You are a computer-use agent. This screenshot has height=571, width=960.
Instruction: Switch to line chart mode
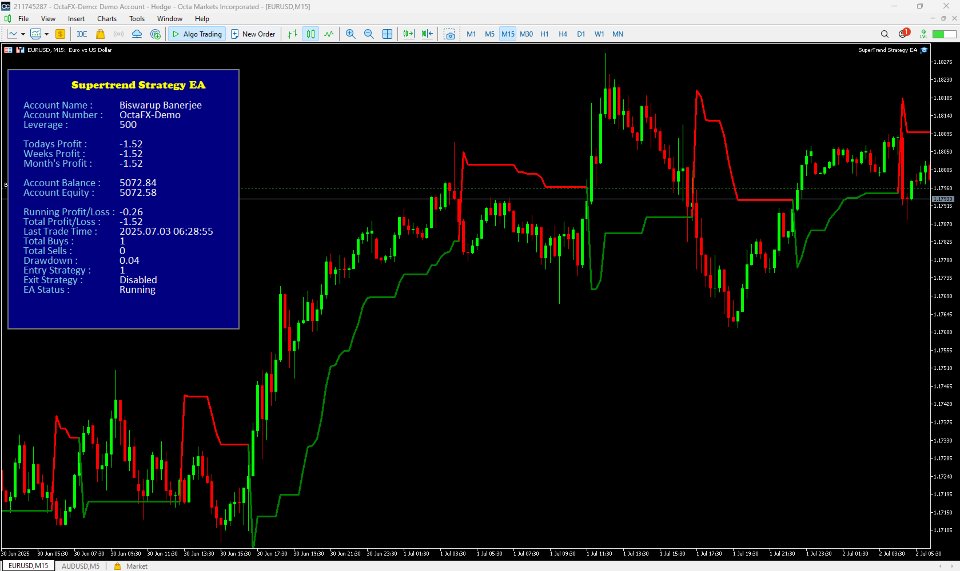tap(329, 34)
